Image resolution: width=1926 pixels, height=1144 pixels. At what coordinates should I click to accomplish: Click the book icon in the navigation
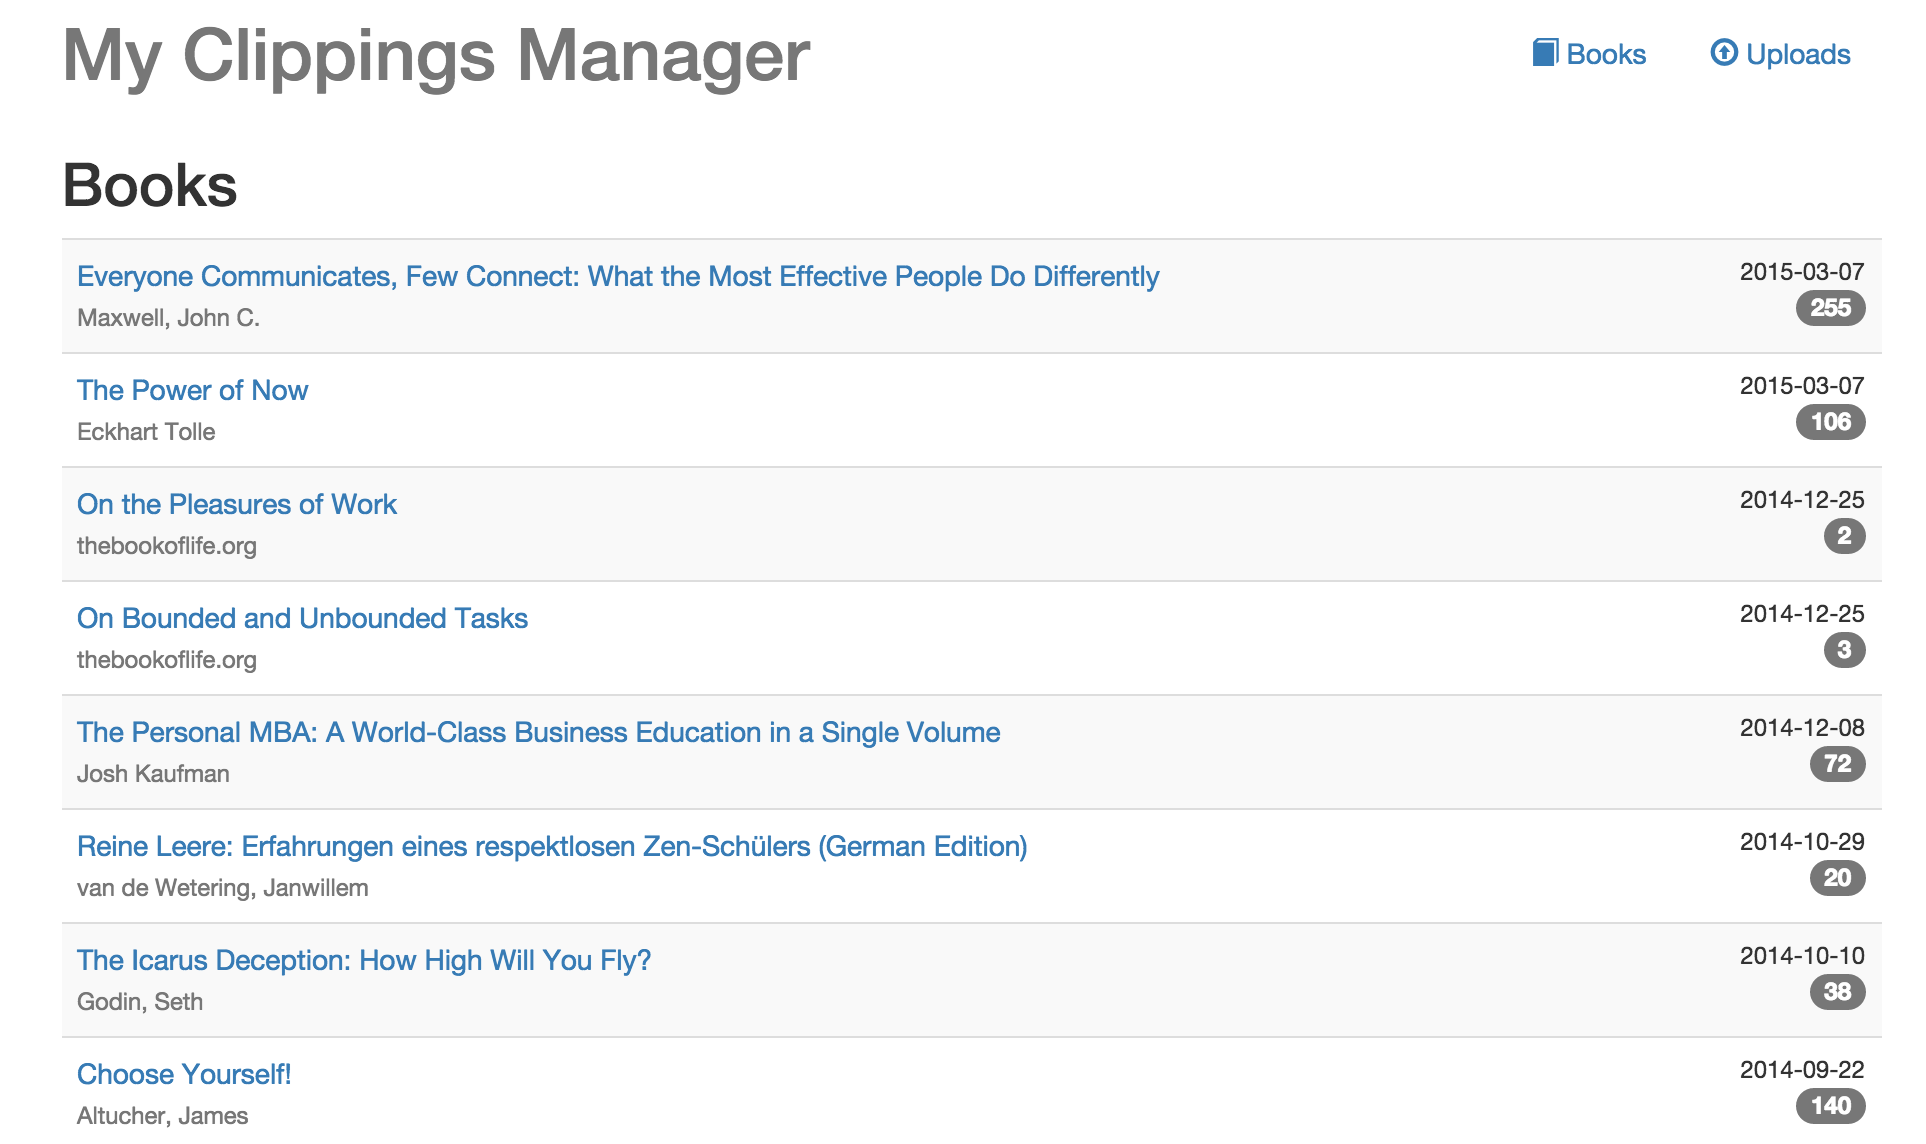click(x=1545, y=53)
